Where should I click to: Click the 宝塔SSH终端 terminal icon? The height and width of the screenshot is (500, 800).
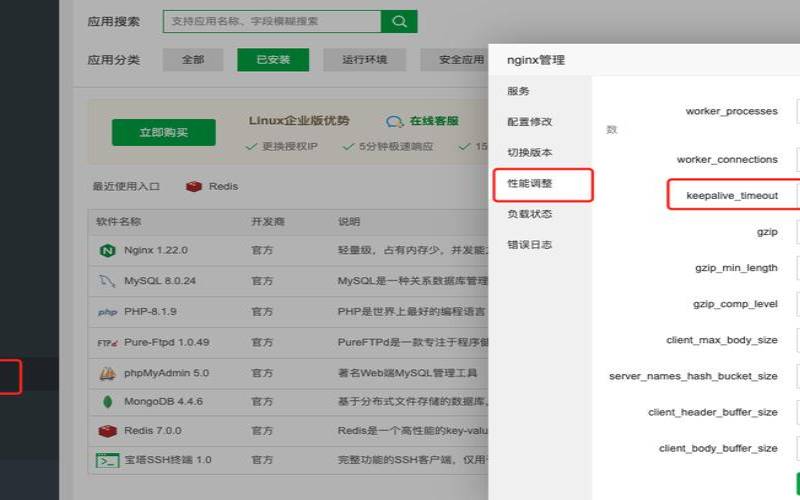107,460
